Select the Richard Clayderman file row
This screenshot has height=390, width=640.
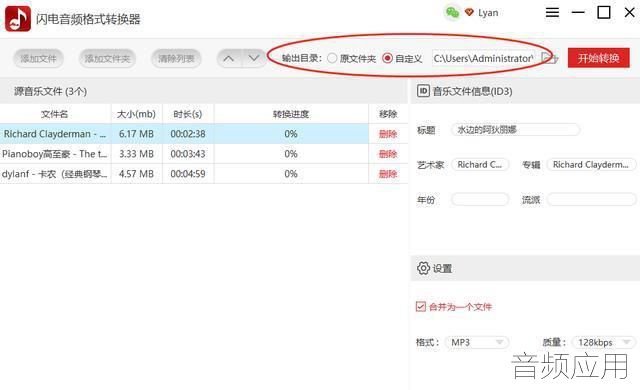(204, 134)
